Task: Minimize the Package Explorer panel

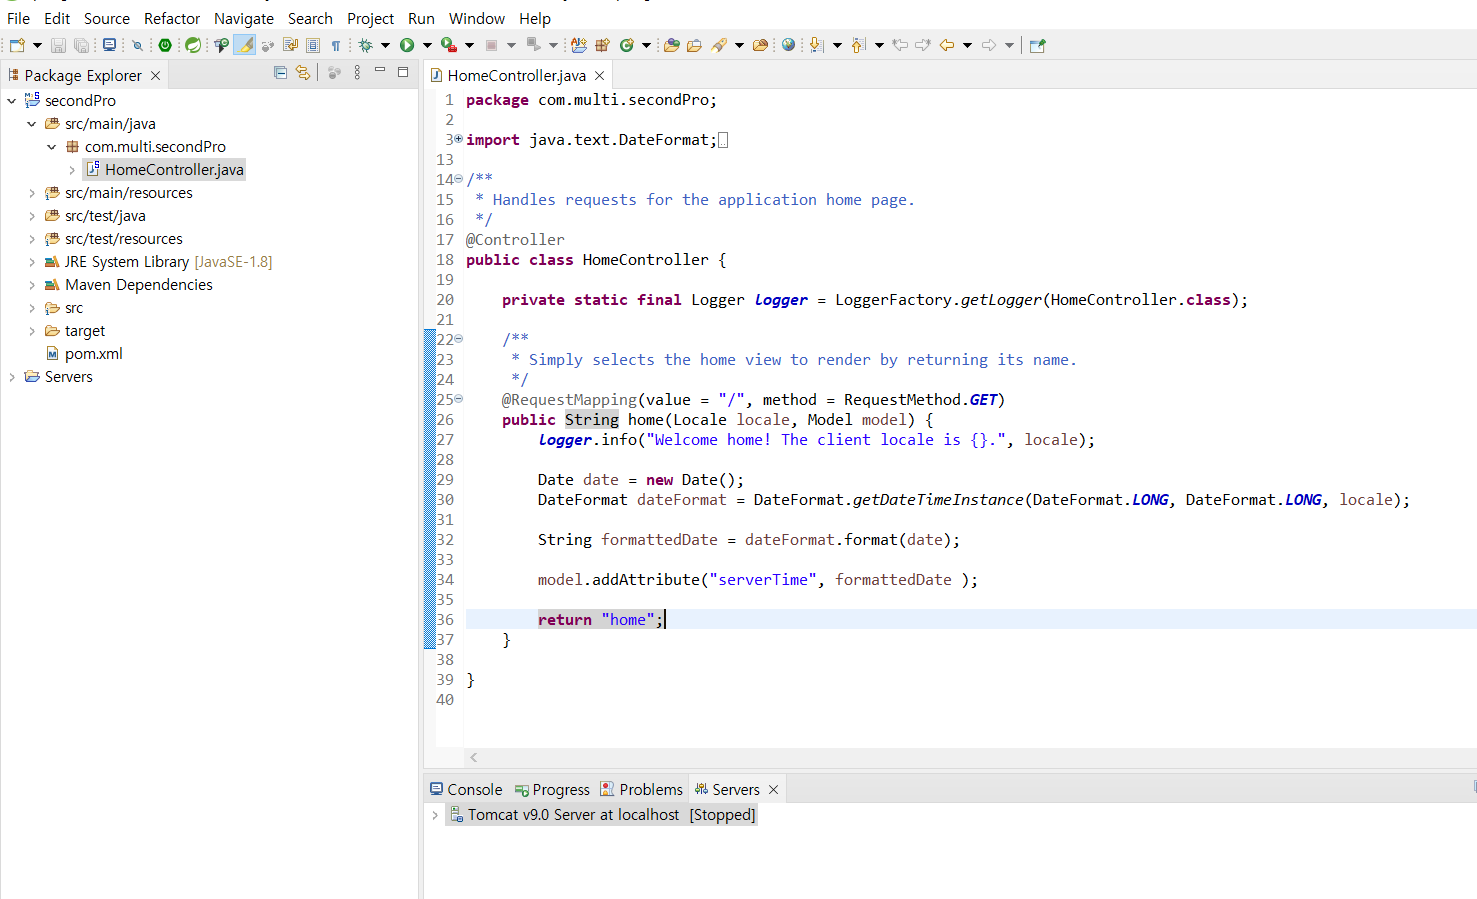Action: [x=380, y=70]
